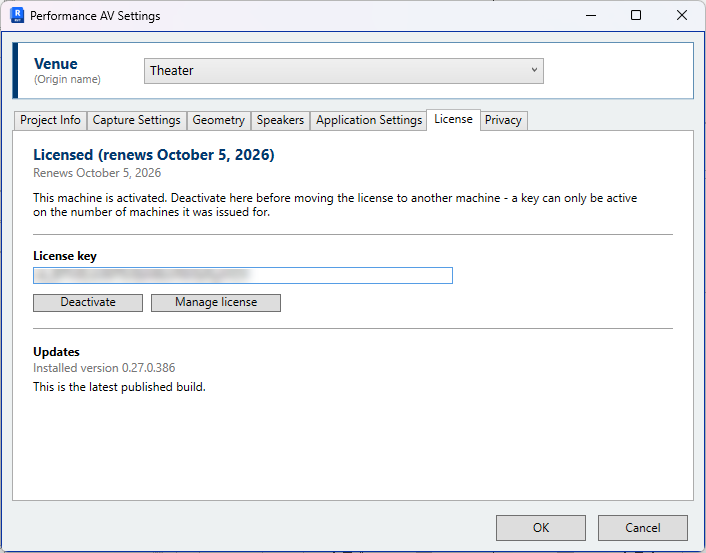Image resolution: width=706 pixels, height=553 pixels.
Task: Open the Privacy tab
Action: (x=503, y=120)
